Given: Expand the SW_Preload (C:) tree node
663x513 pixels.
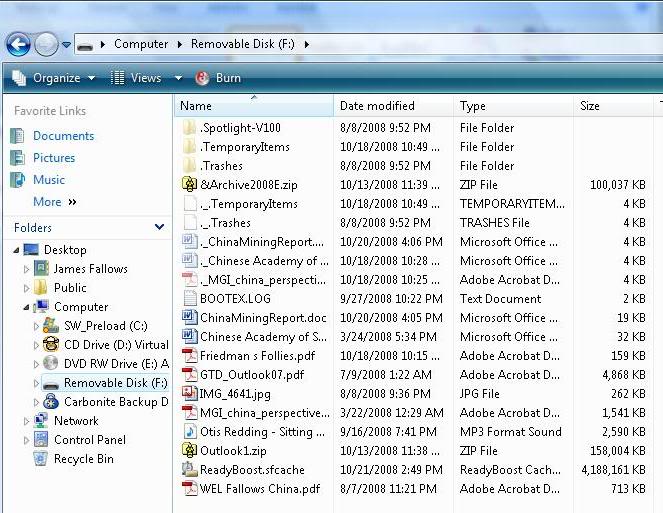Looking at the screenshot, I should (38, 326).
